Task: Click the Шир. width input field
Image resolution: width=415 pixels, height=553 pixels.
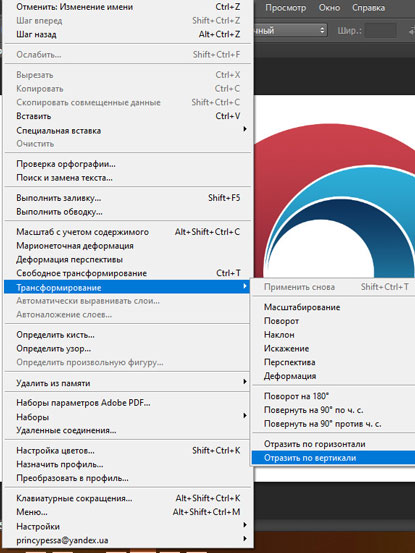Action: (381, 31)
